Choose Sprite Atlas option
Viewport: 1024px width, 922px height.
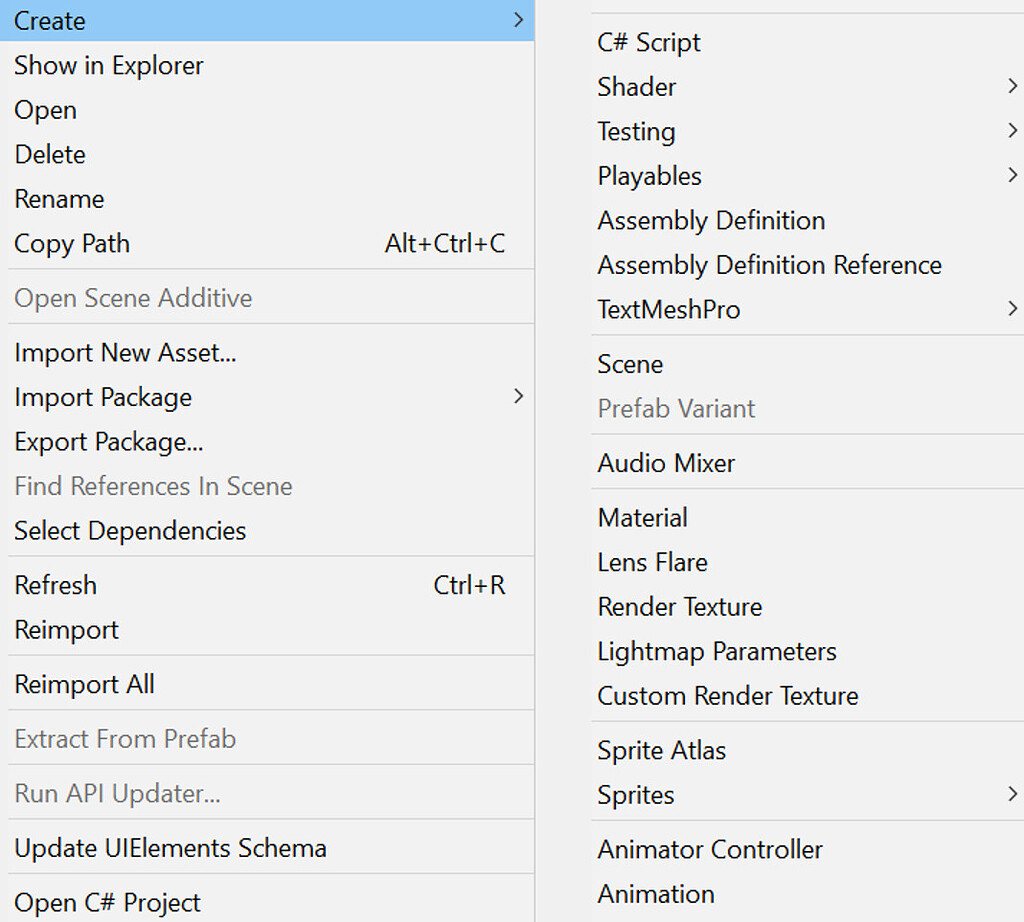coord(661,751)
